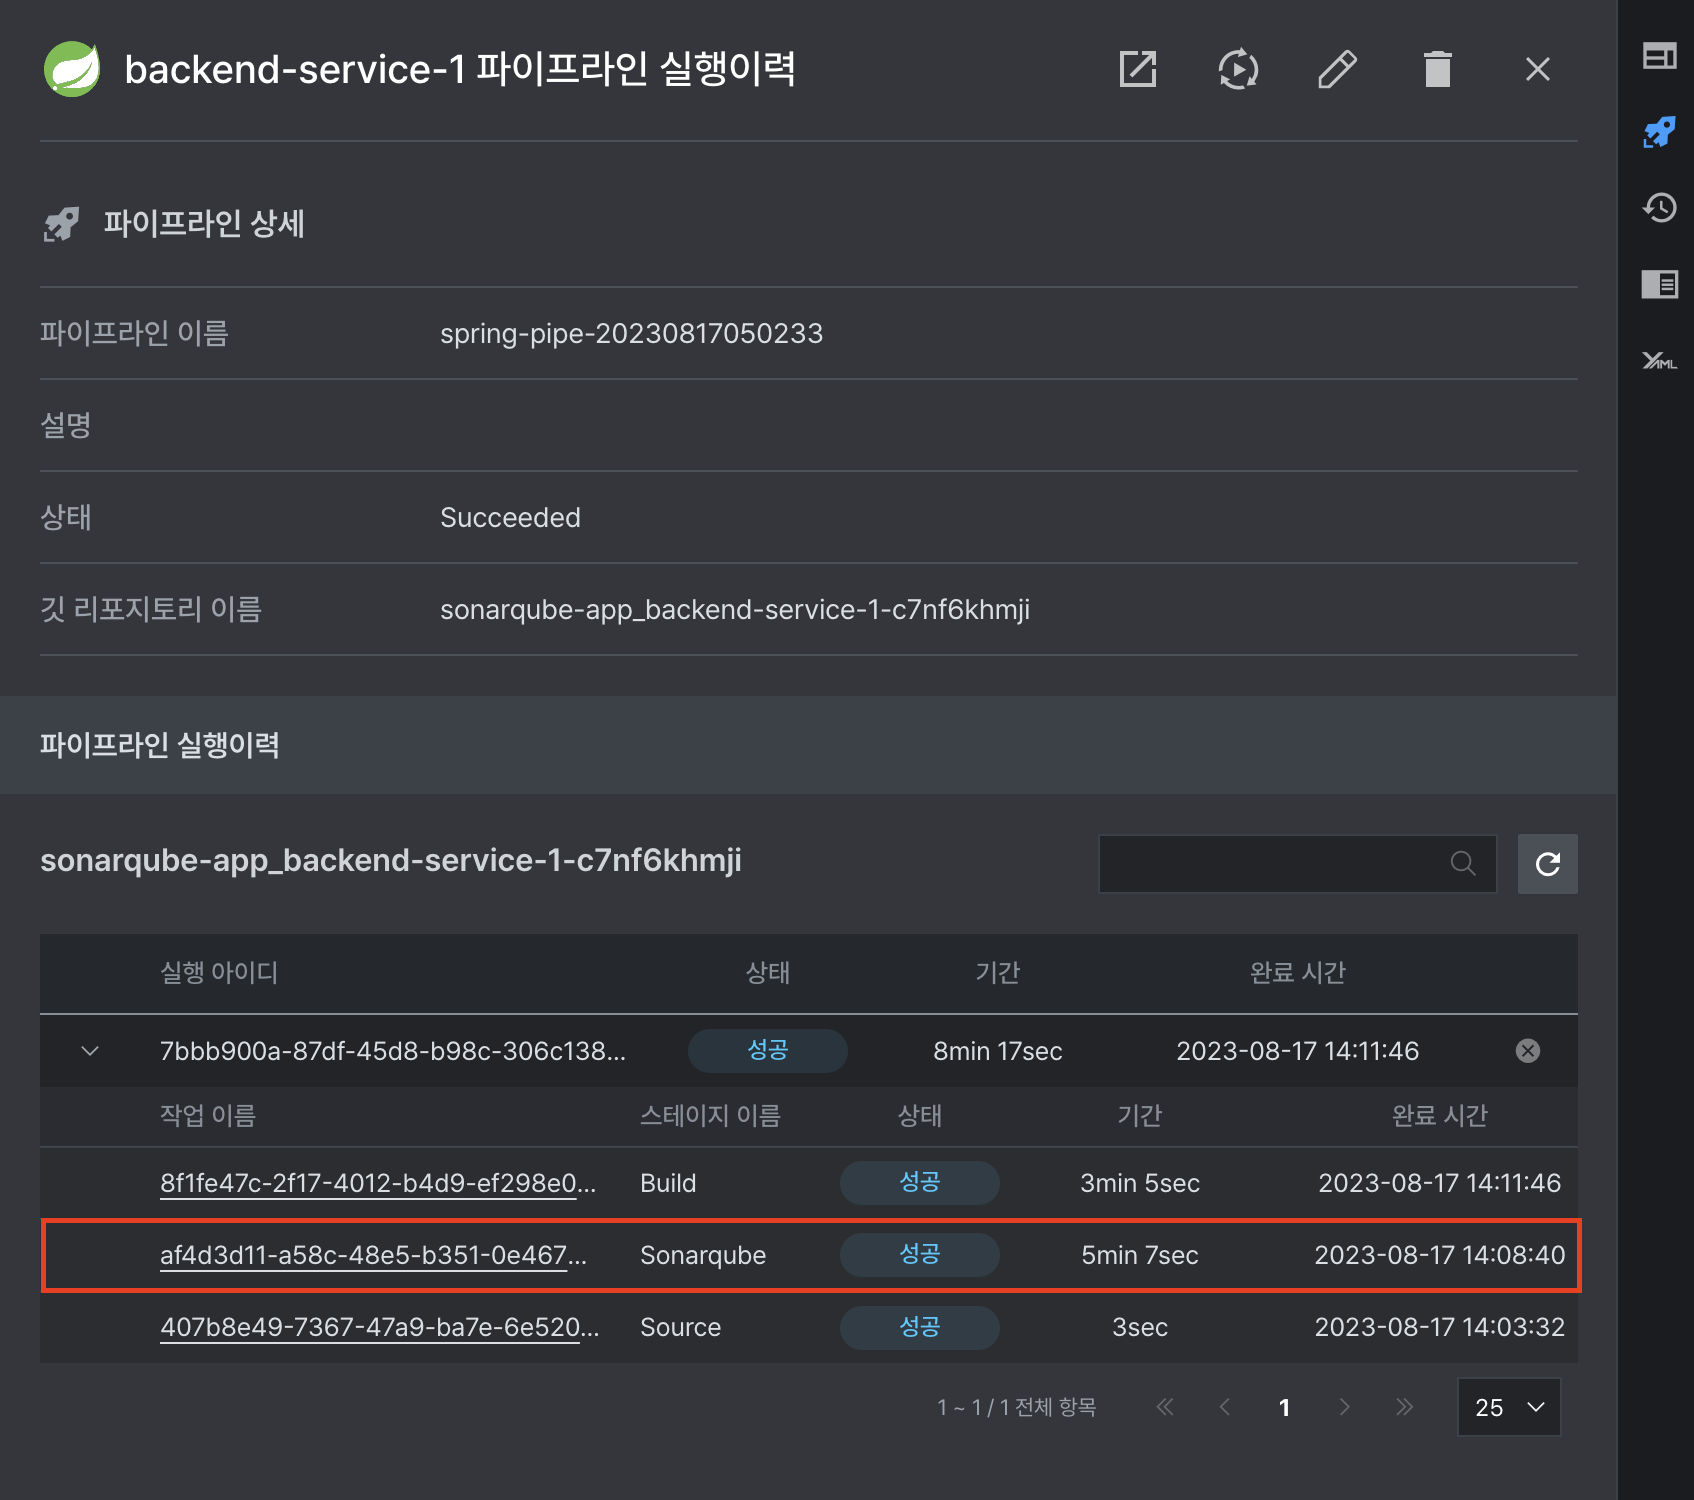Click the Sonarqube stage name
Image resolution: width=1694 pixels, height=1500 pixels.
coord(703,1255)
